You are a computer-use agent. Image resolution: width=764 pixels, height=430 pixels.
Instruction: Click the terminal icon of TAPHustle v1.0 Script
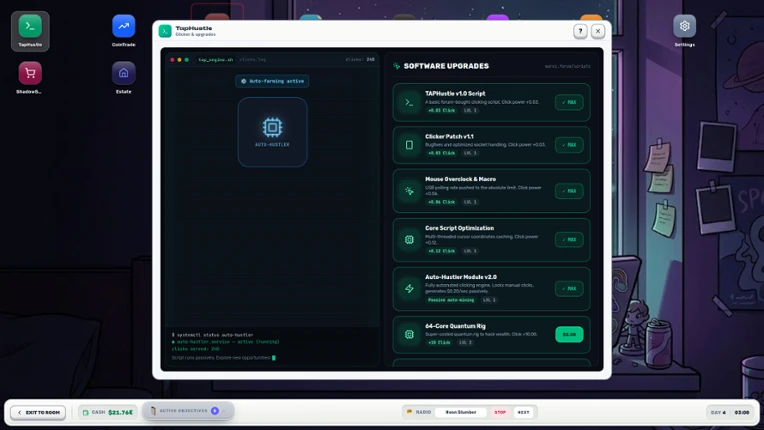[409, 102]
